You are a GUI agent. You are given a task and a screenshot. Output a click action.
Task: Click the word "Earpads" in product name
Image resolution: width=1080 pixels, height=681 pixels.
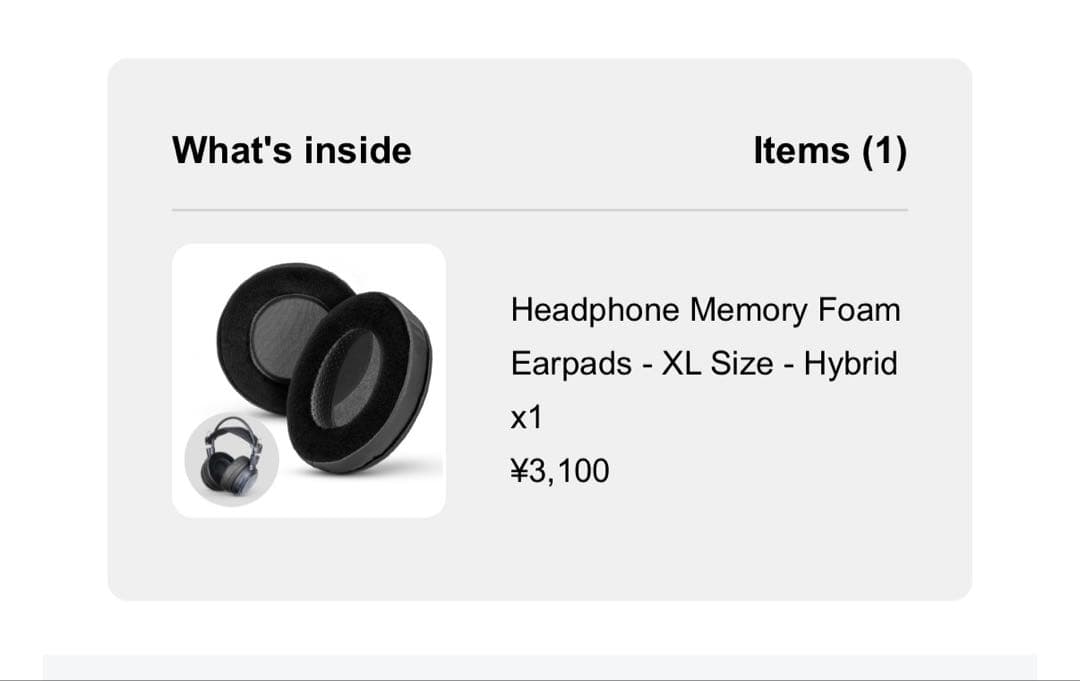pyautogui.click(x=571, y=363)
